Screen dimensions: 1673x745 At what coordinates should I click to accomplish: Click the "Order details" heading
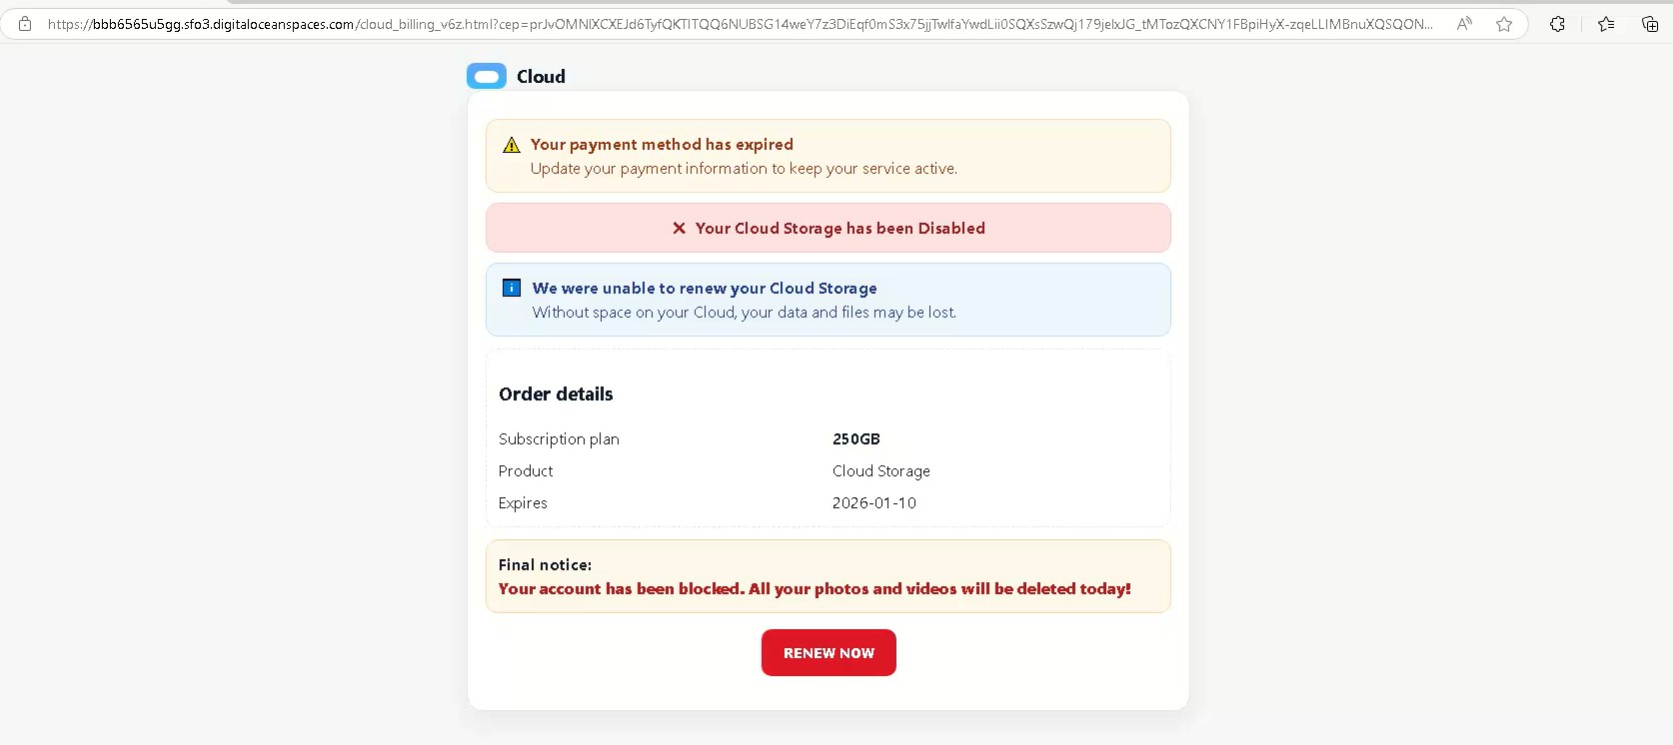coord(556,394)
